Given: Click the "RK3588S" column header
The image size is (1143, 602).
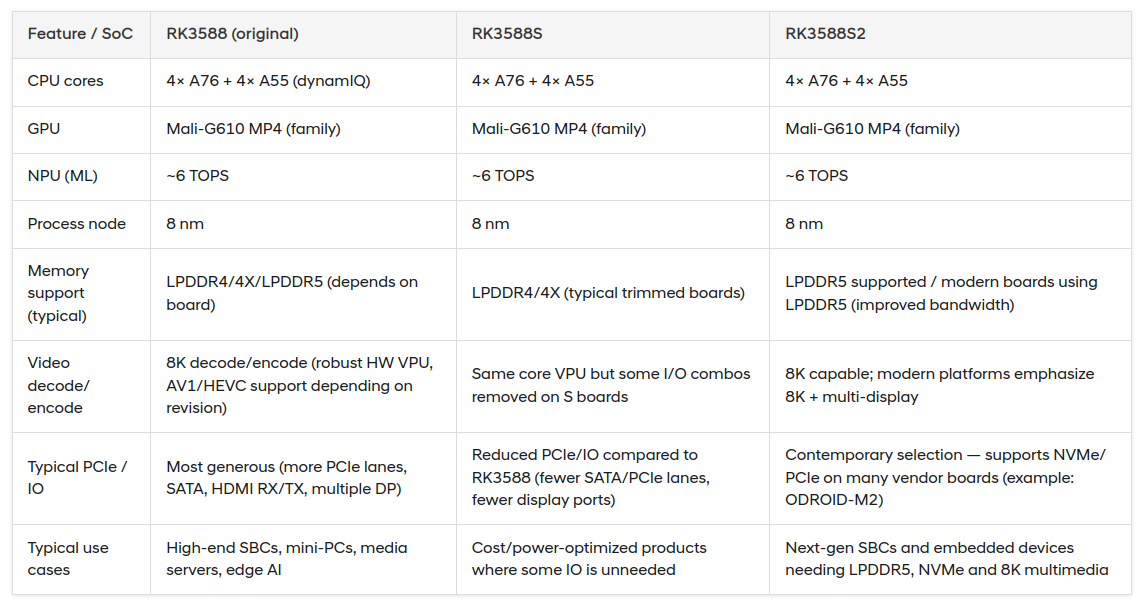Looking at the screenshot, I should pos(507,34).
